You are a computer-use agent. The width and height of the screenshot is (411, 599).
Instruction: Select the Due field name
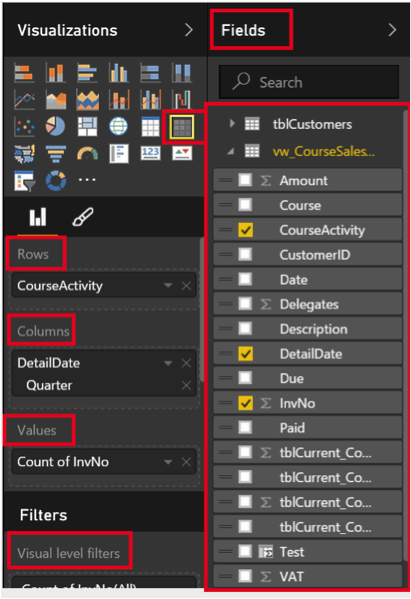292,378
